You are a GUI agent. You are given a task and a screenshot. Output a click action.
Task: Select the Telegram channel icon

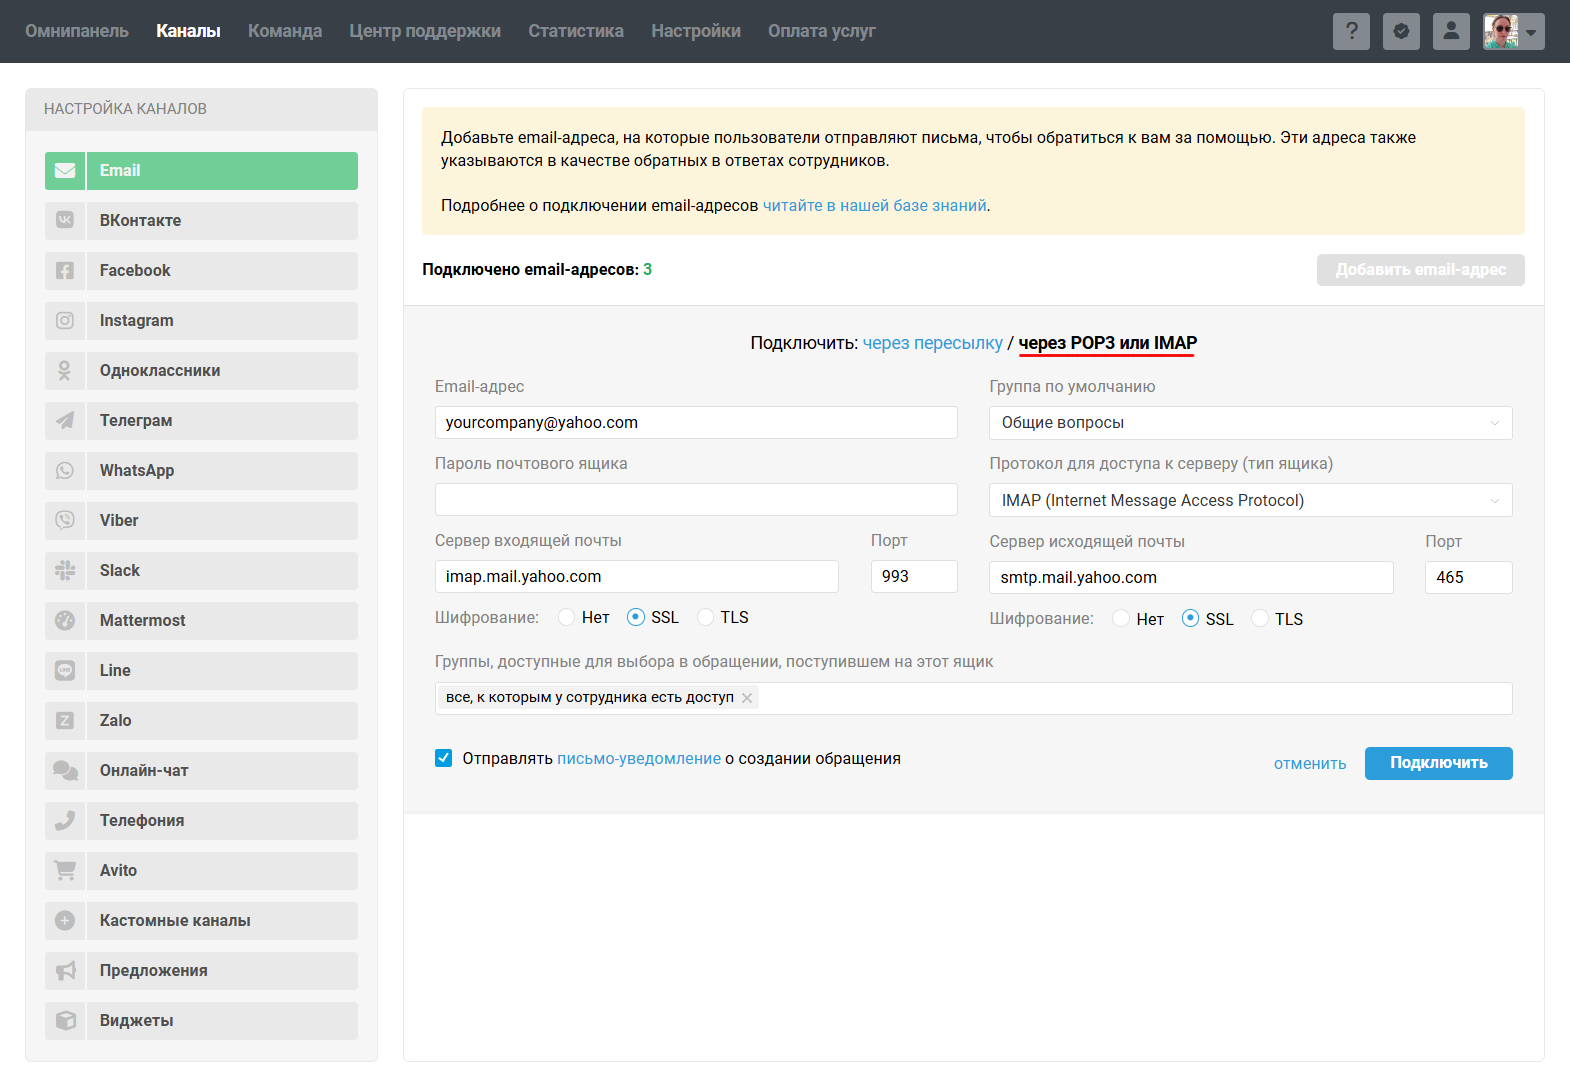pos(65,421)
